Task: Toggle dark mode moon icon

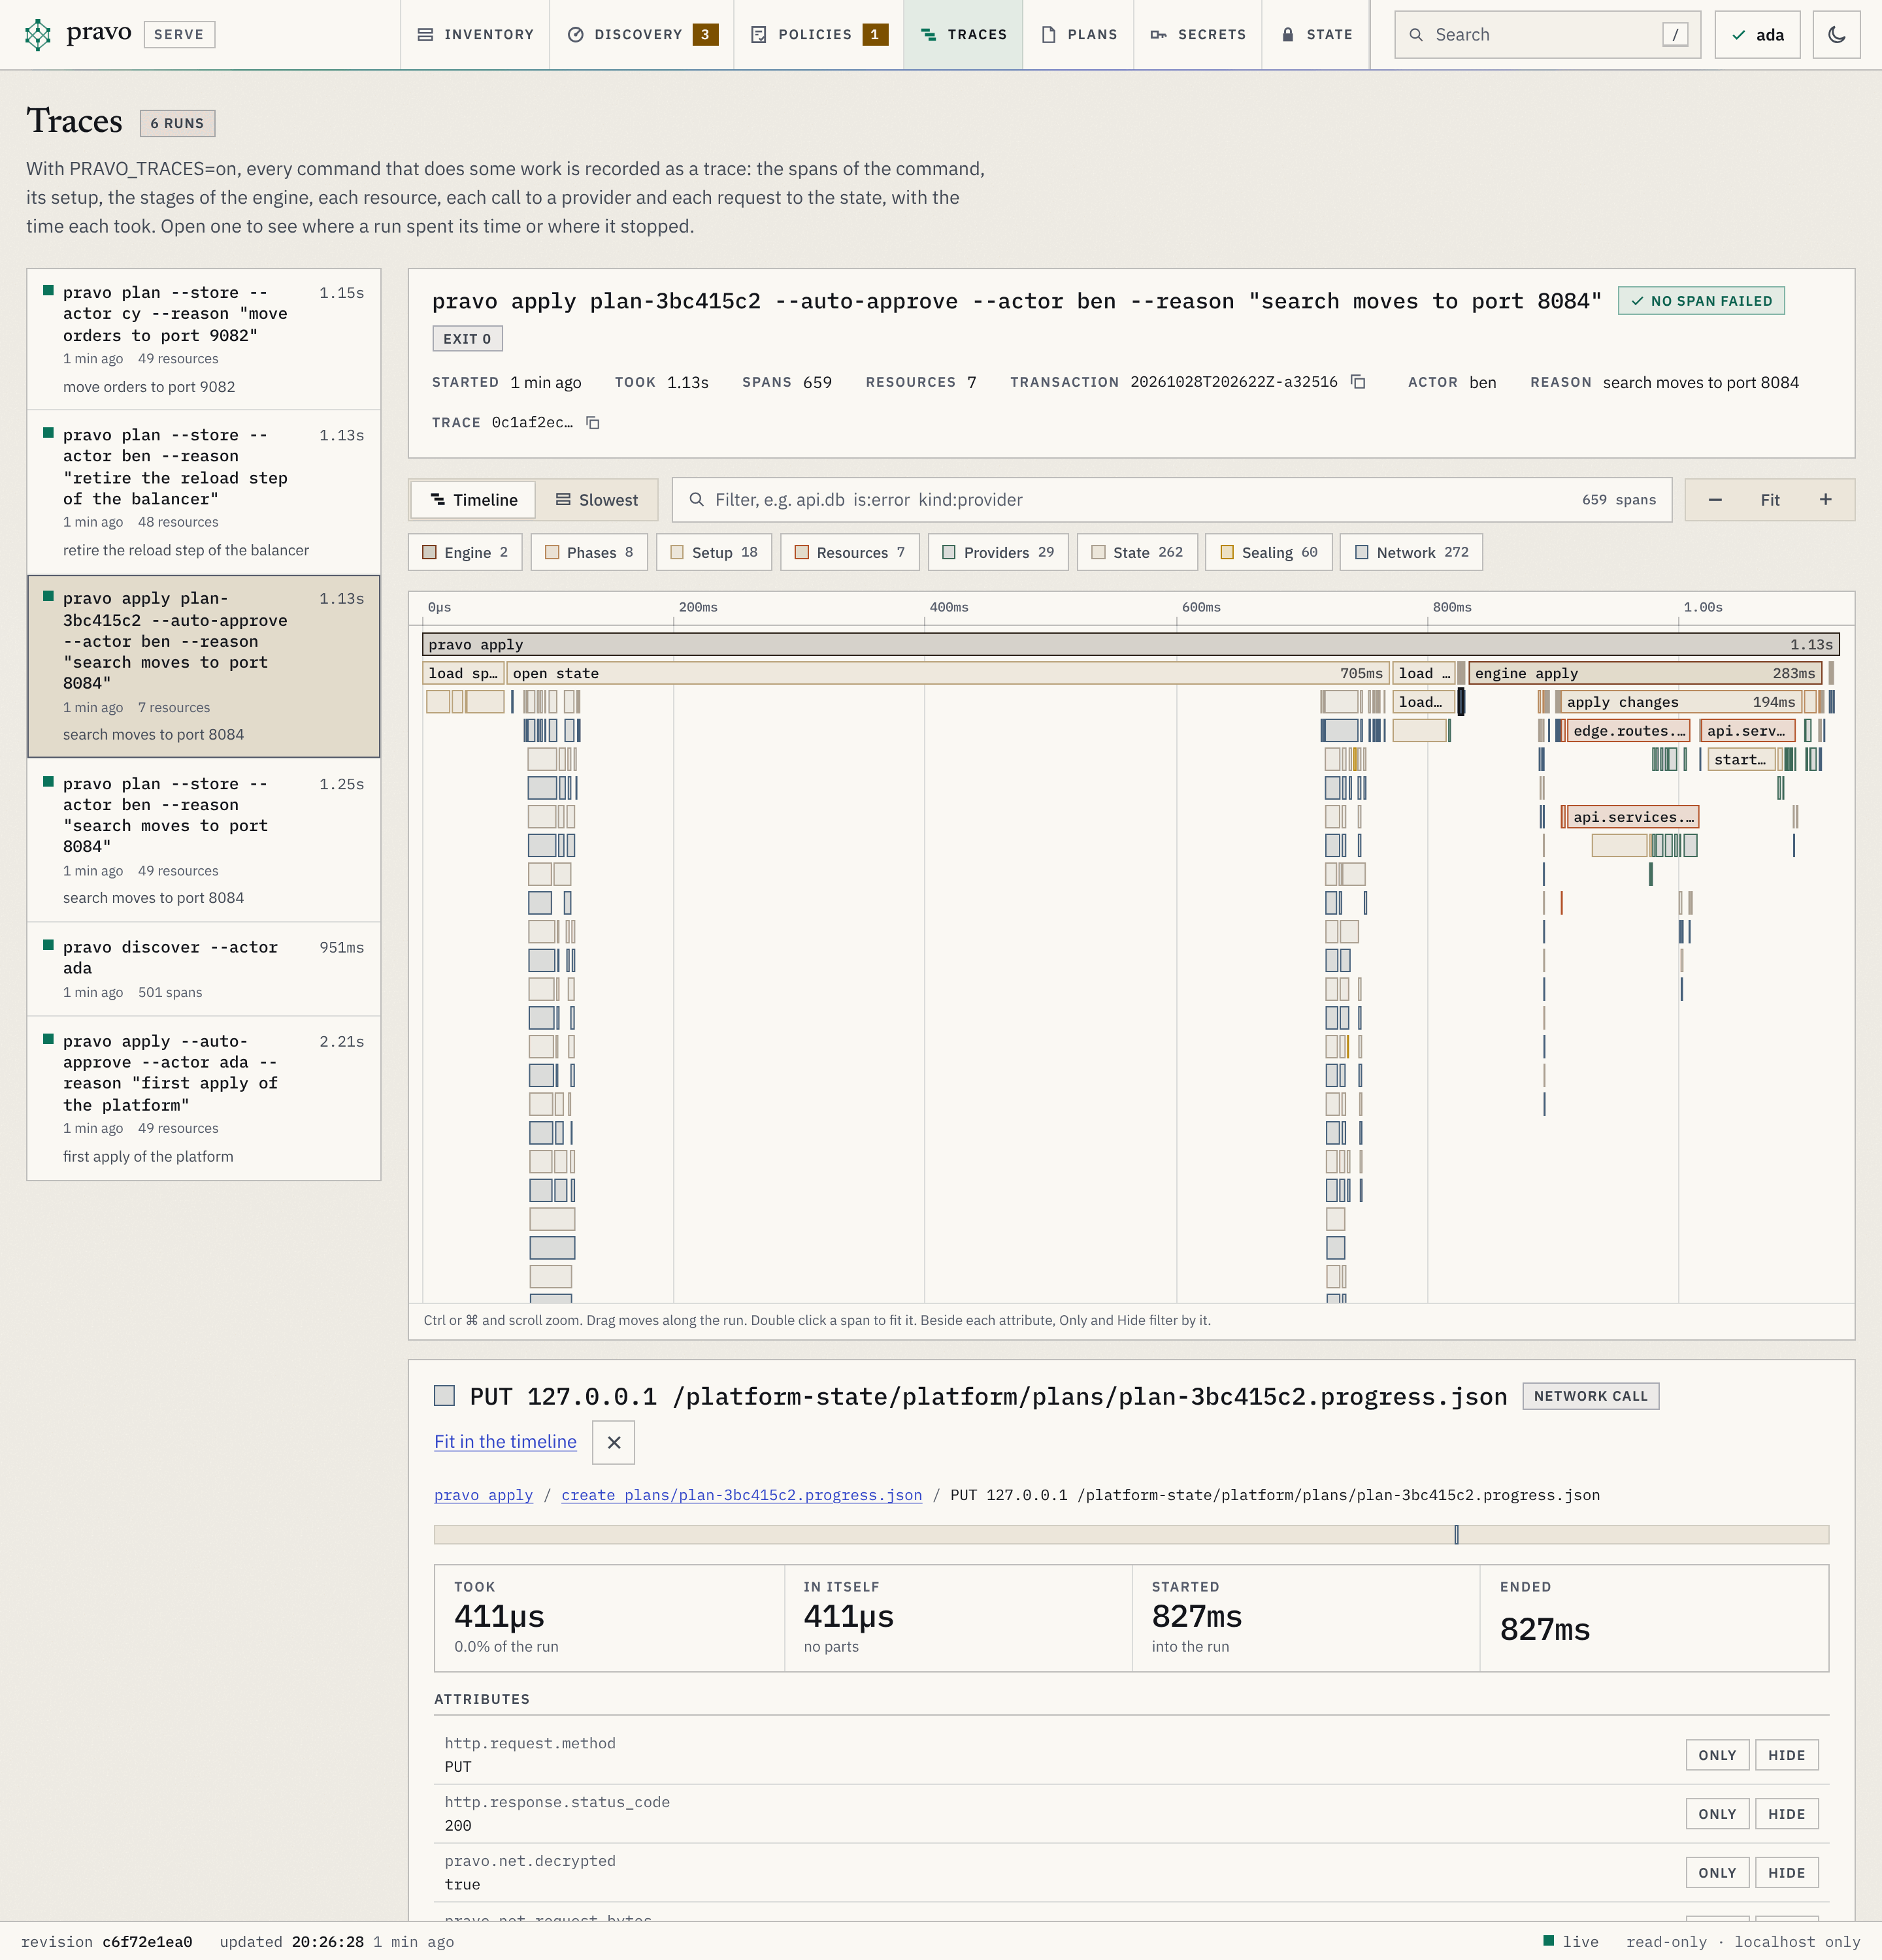Action: pos(1836,35)
